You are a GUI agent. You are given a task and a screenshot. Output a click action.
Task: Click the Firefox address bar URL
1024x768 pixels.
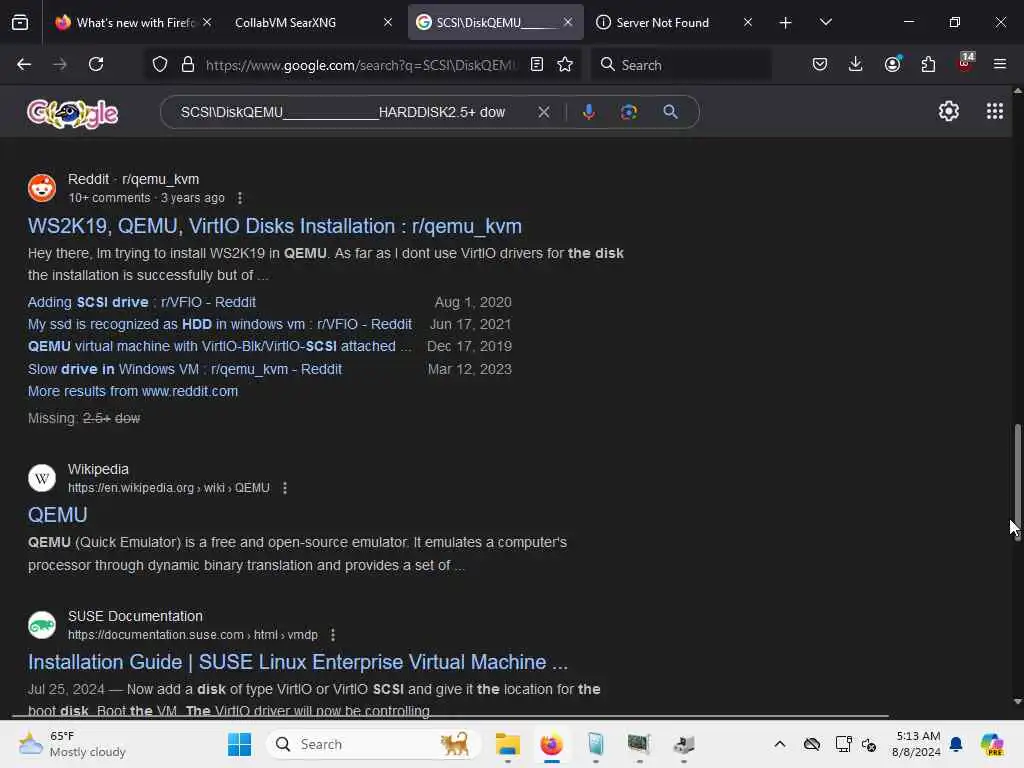tap(361, 65)
